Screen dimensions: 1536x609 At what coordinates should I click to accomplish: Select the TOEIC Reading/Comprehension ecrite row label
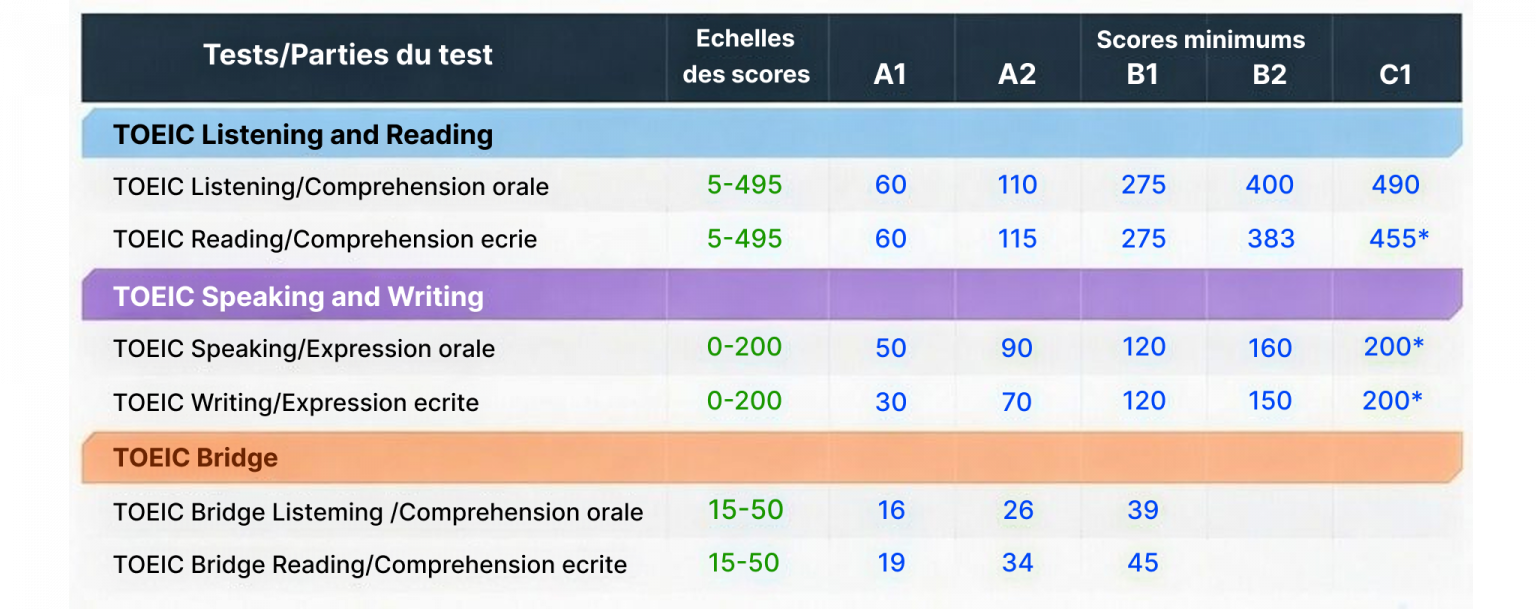coord(325,240)
